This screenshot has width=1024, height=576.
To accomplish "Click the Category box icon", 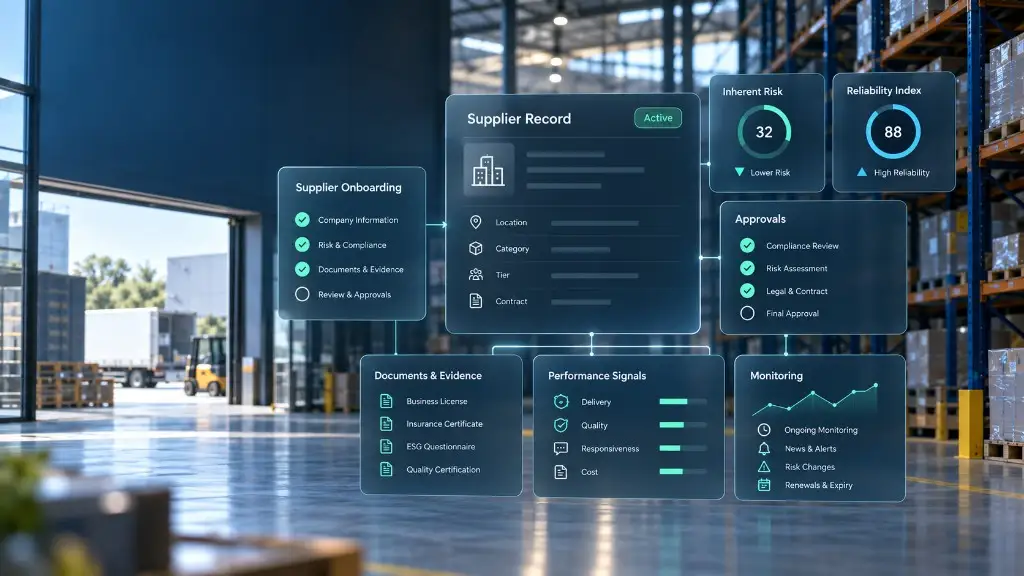I will click(475, 248).
